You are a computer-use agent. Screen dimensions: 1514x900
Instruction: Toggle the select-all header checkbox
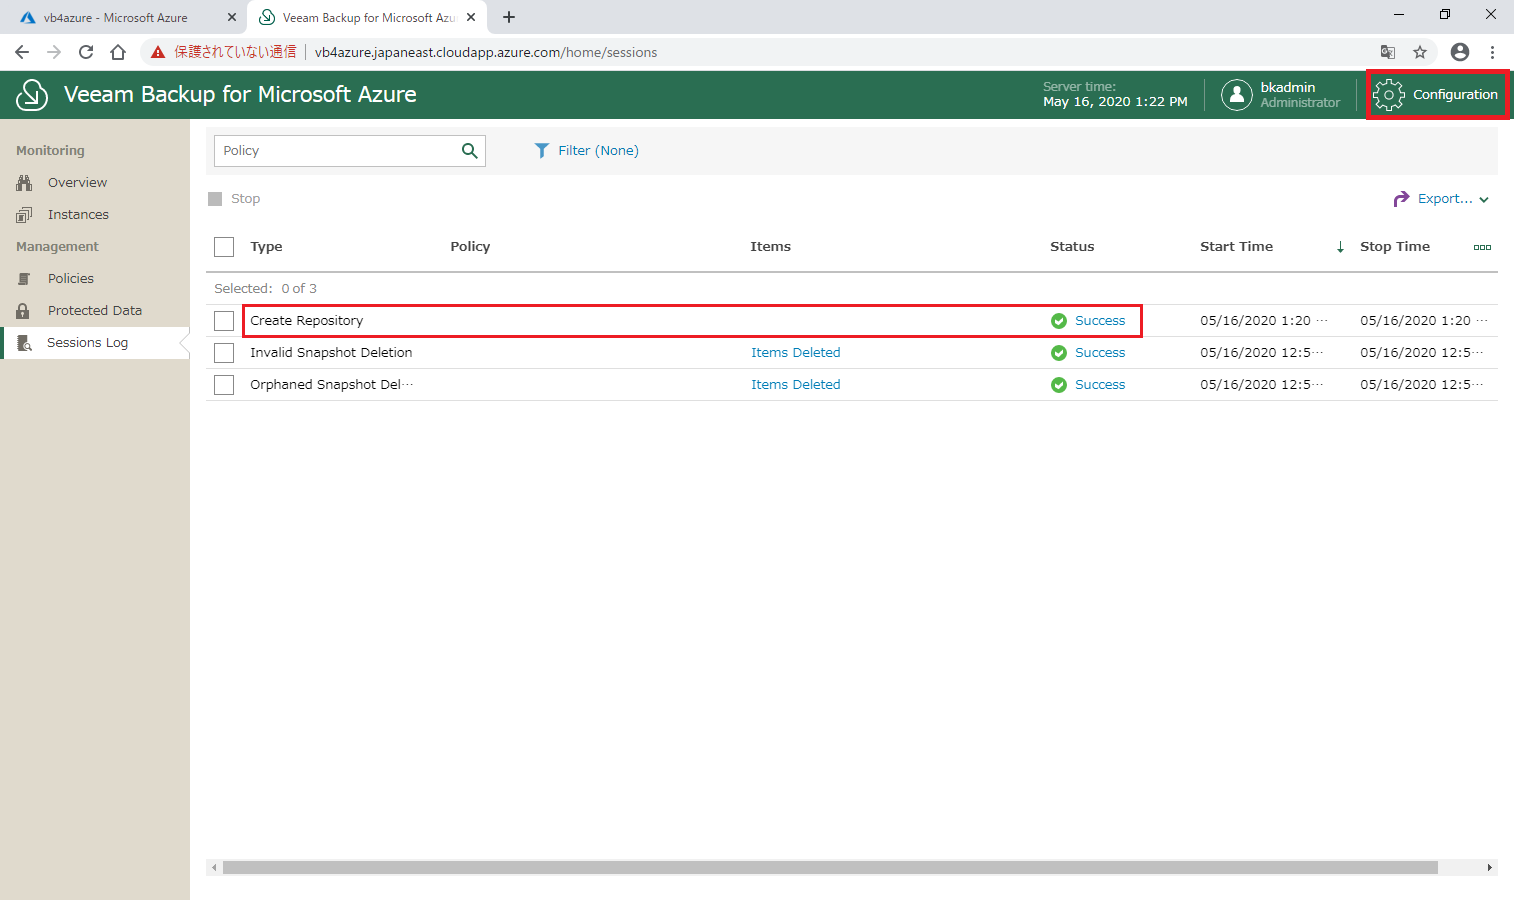pyautogui.click(x=224, y=247)
